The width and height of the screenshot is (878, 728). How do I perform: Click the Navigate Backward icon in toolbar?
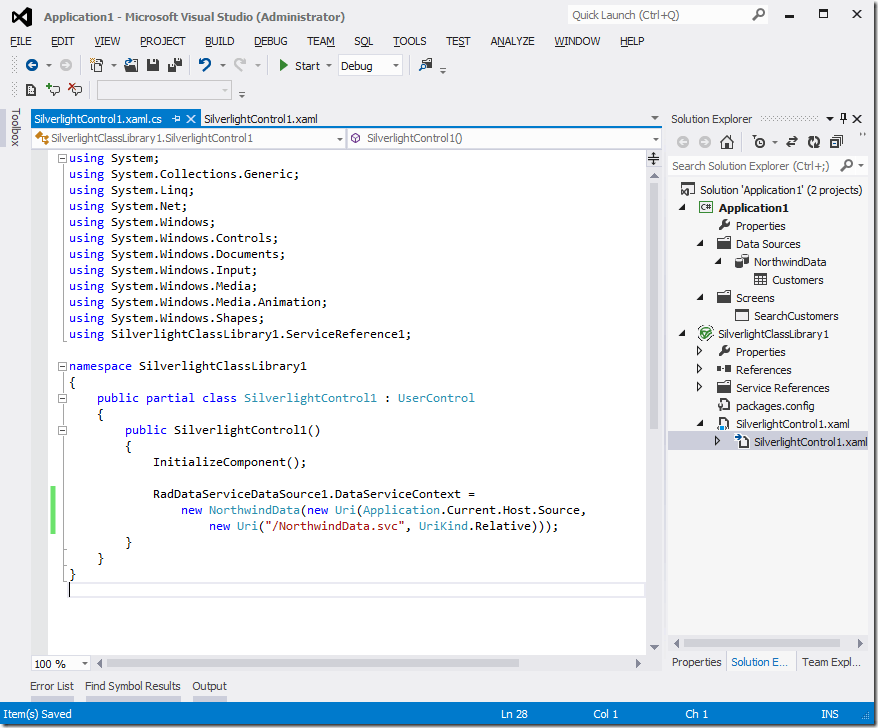coord(32,65)
